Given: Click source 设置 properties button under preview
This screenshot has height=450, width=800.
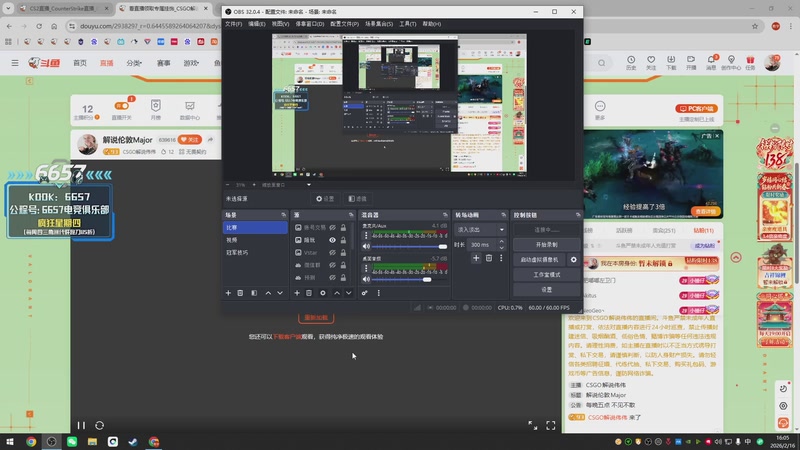Looking at the screenshot, I should coord(325,198).
